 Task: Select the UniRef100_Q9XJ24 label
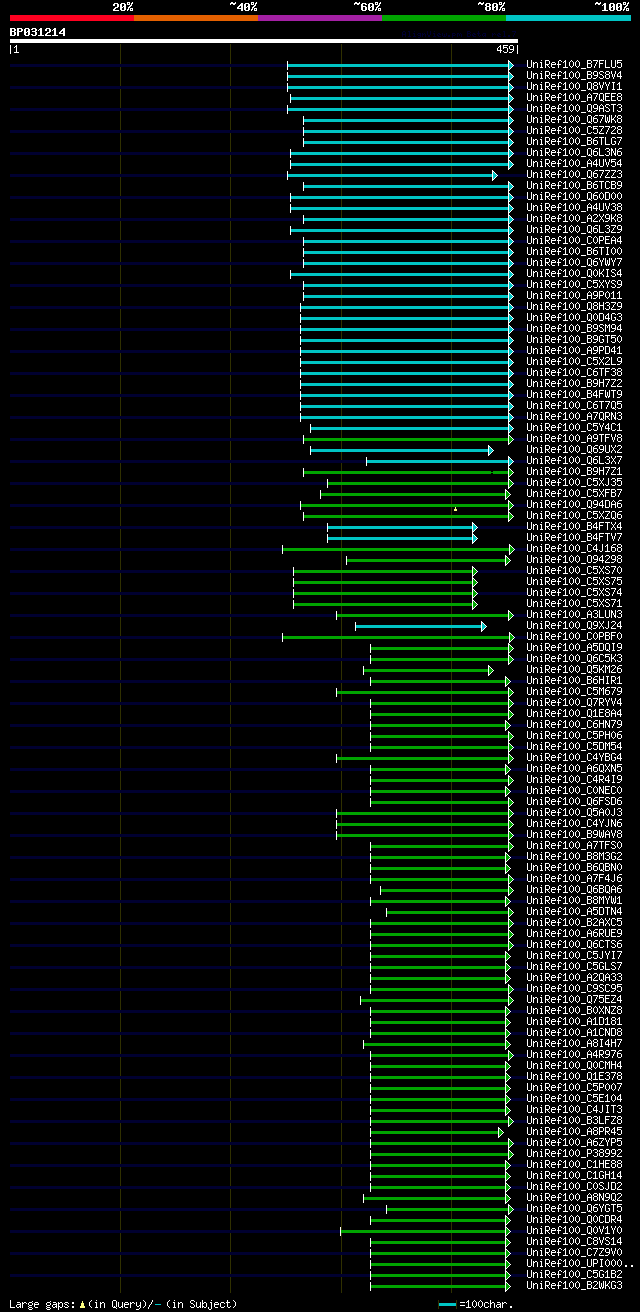pos(574,625)
